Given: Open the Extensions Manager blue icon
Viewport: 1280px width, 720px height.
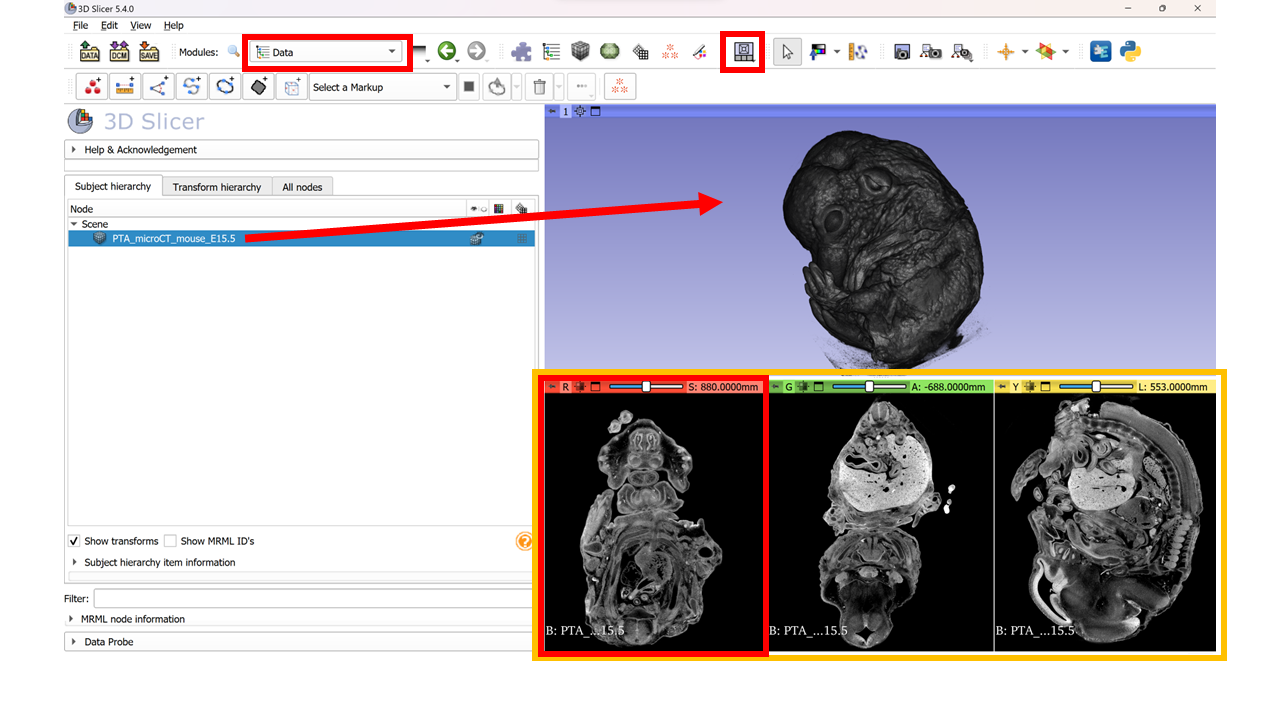Looking at the screenshot, I should click(1101, 52).
